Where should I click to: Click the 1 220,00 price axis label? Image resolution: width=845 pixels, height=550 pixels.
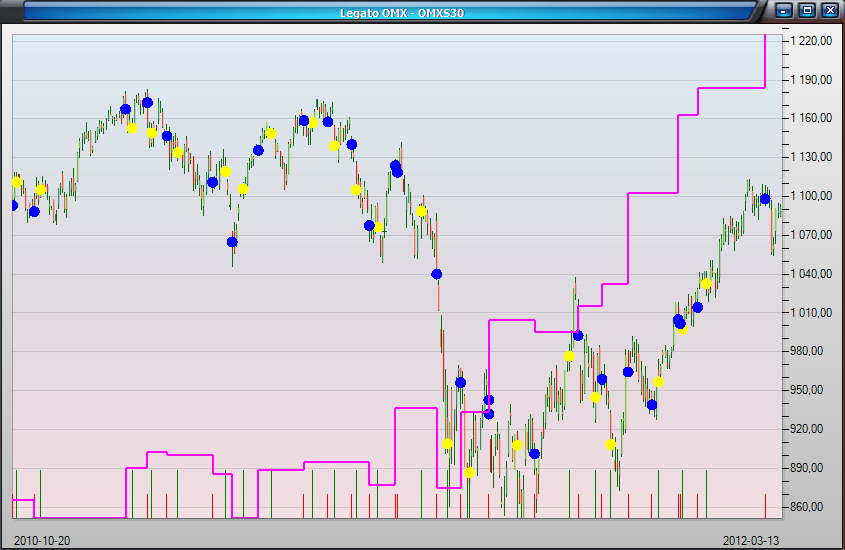point(811,41)
